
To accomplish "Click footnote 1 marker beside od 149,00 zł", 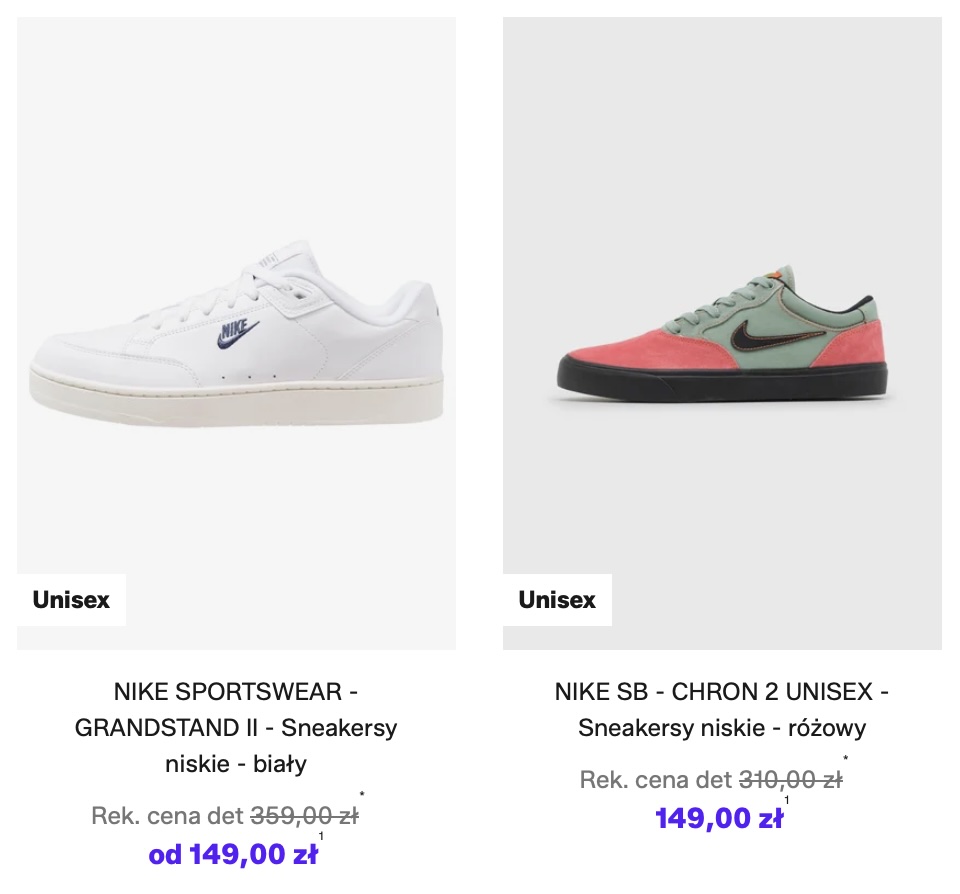I will pyautogui.click(x=321, y=836).
